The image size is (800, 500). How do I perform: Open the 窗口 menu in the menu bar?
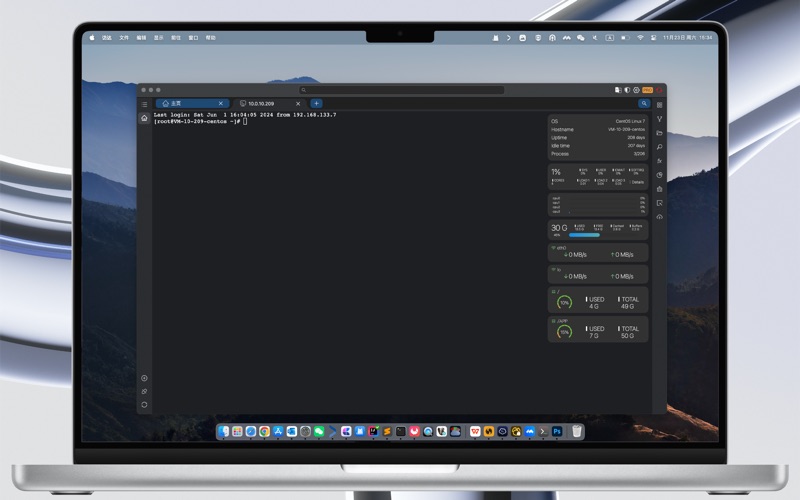point(193,38)
